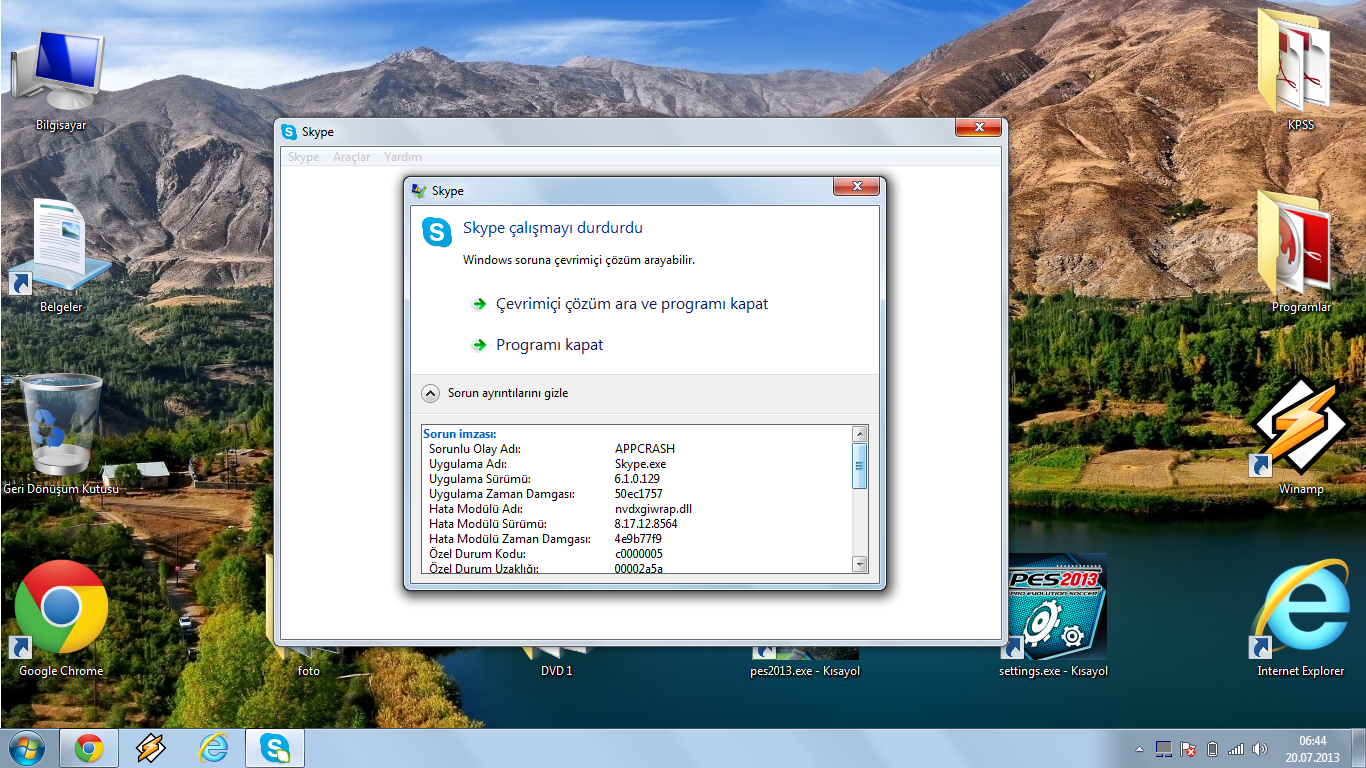The width and height of the screenshot is (1366, 768).
Task: Click the Skype logo in crash dialog header
Action: tap(437, 232)
